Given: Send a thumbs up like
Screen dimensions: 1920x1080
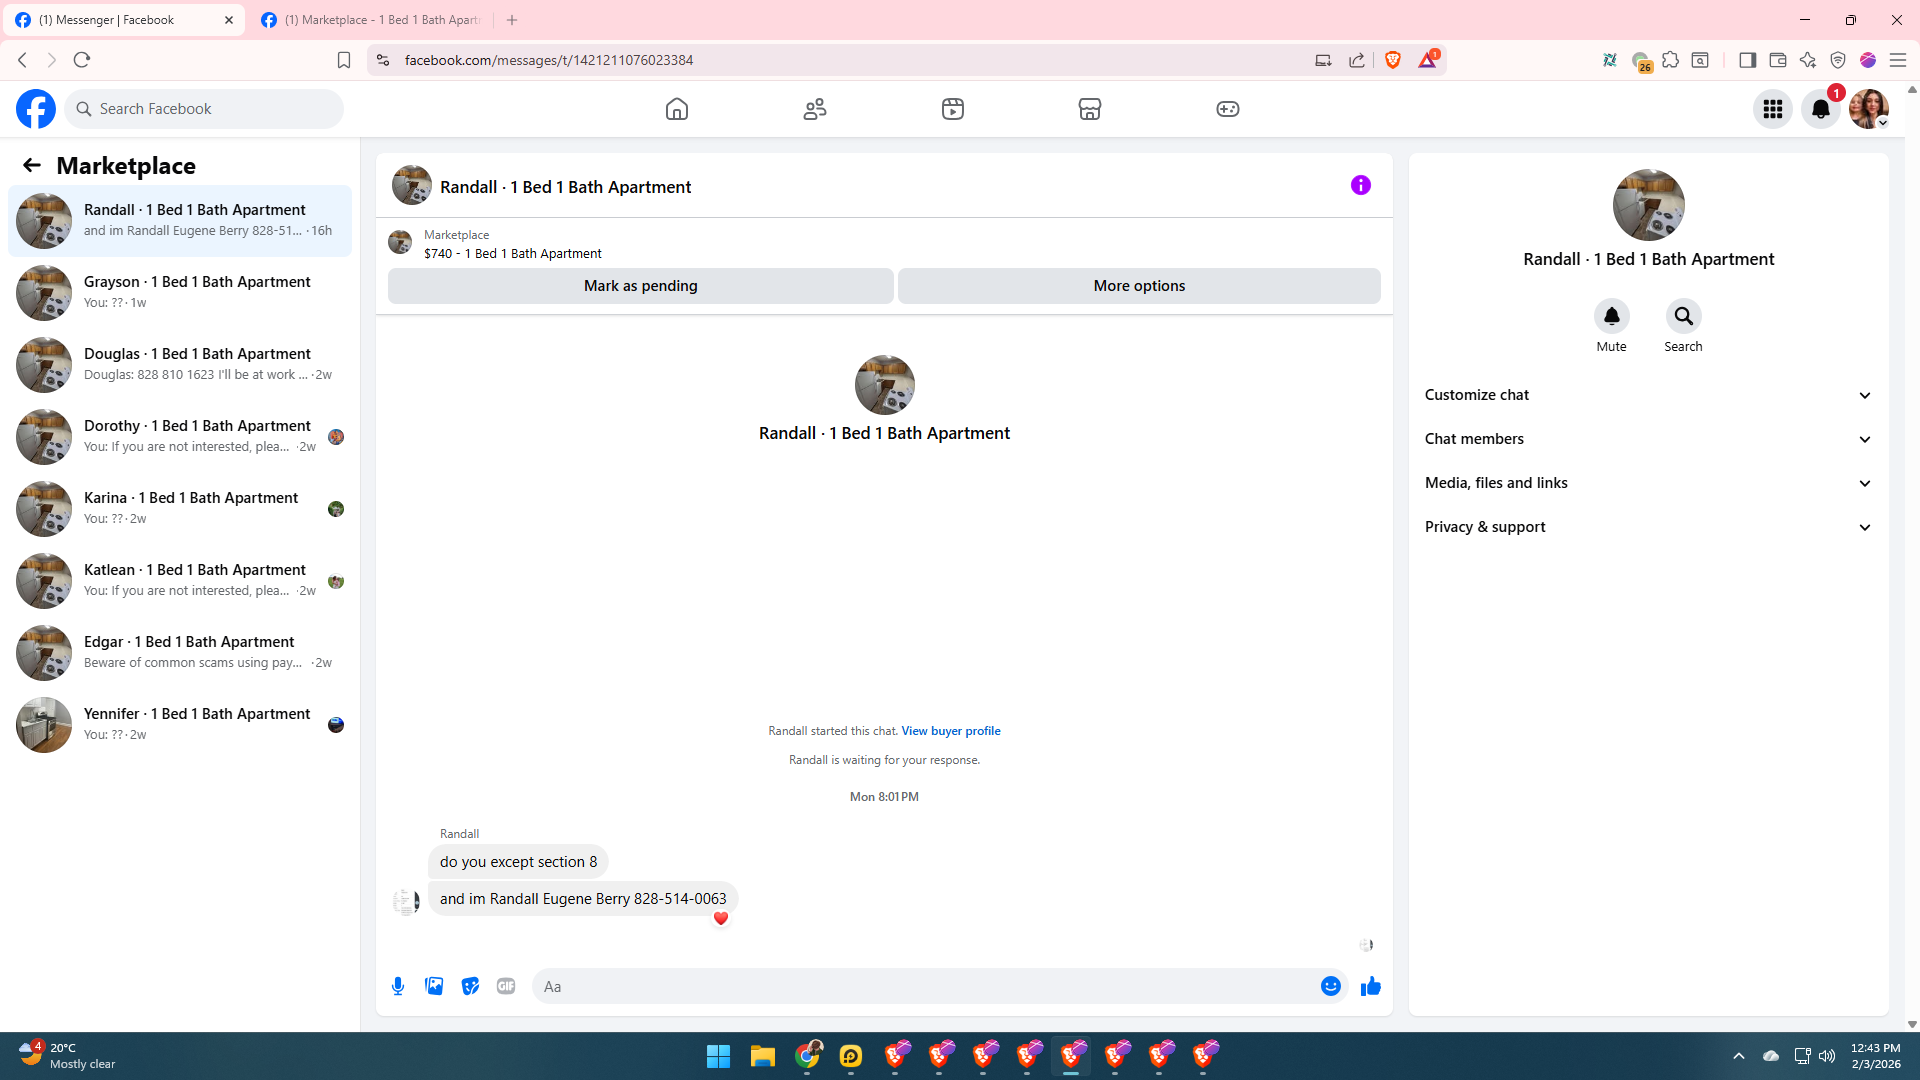Looking at the screenshot, I should [x=1370, y=986].
